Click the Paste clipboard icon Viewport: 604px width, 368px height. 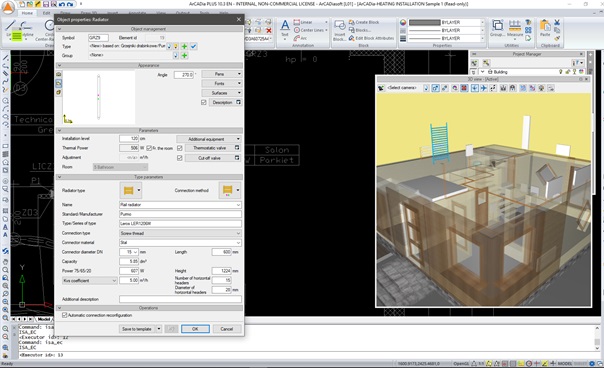click(x=545, y=25)
